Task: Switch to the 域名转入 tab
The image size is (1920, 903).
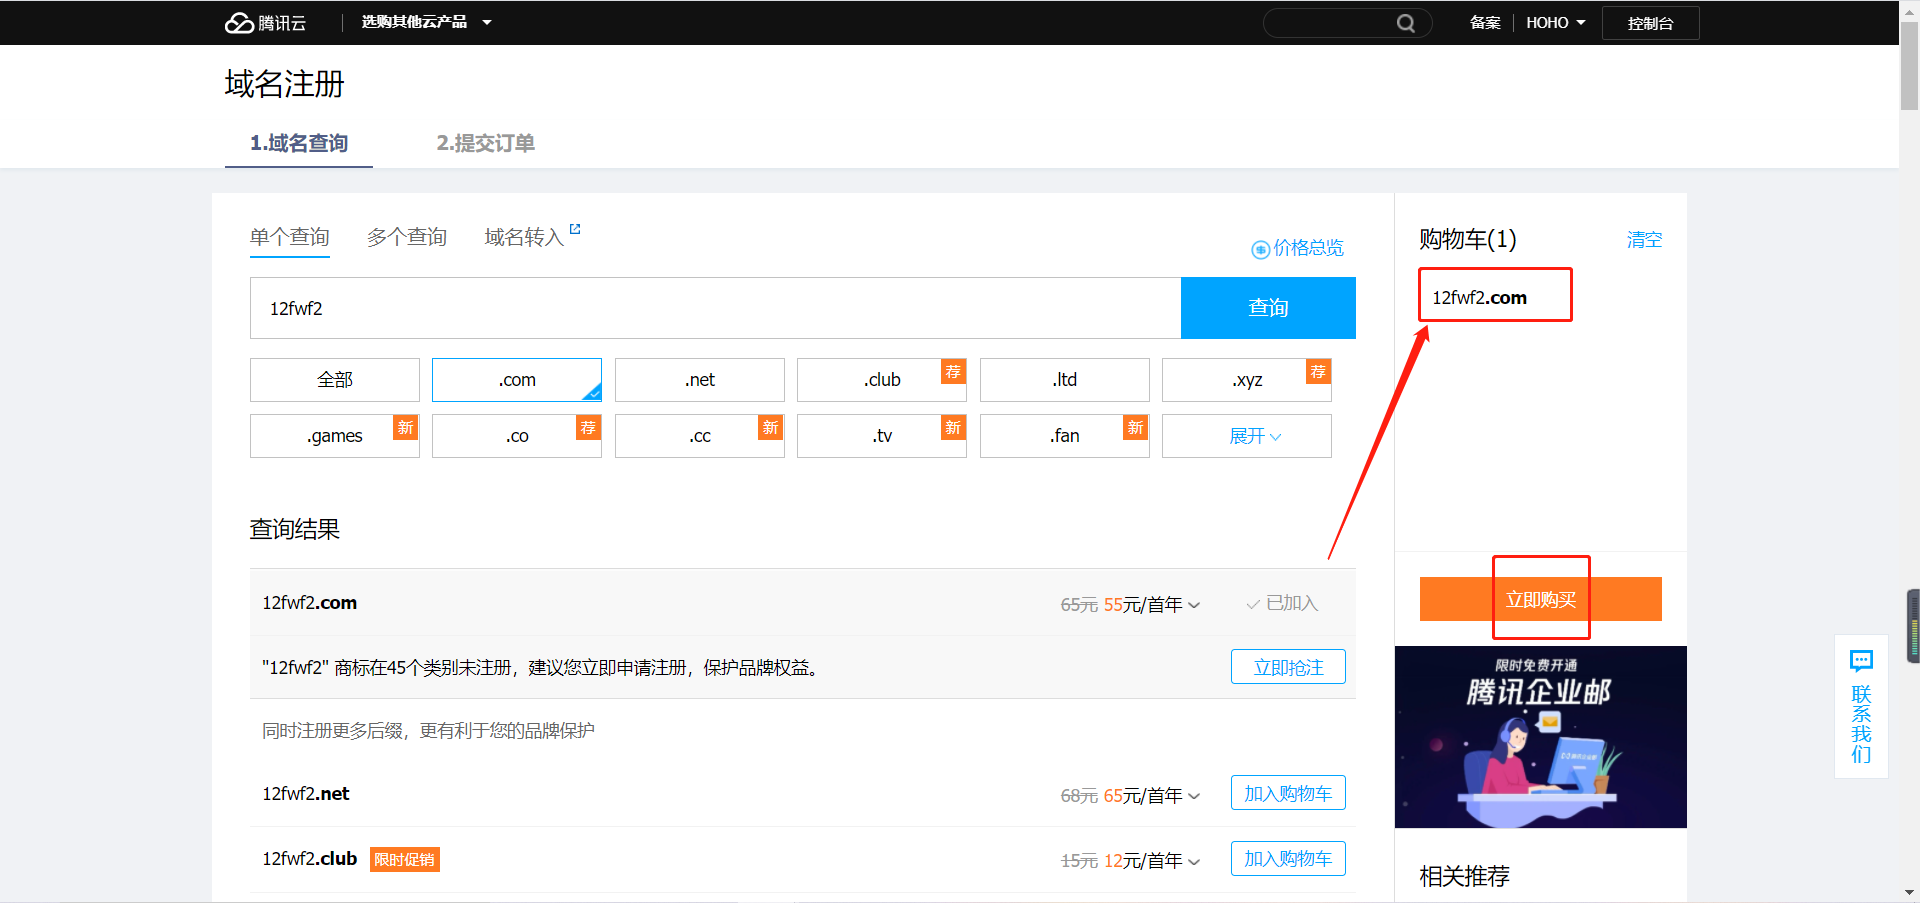Action: click(522, 237)
